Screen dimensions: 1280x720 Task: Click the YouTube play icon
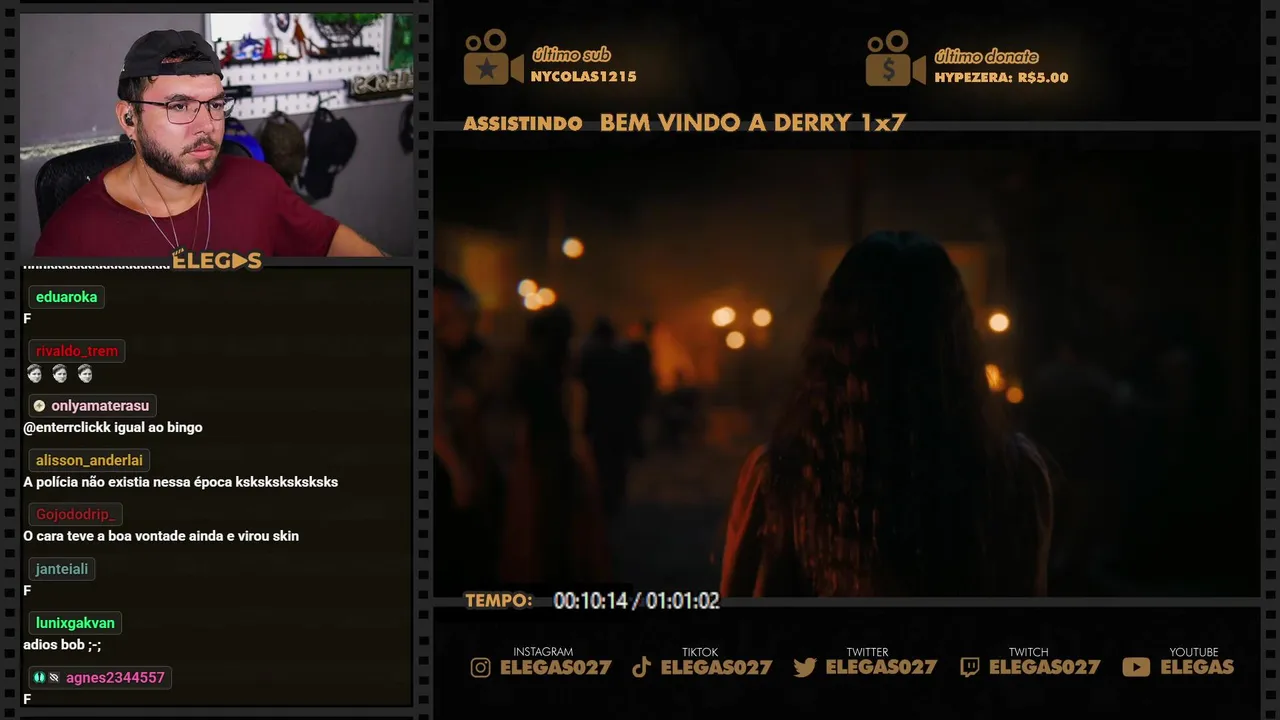click(1136, 667)
